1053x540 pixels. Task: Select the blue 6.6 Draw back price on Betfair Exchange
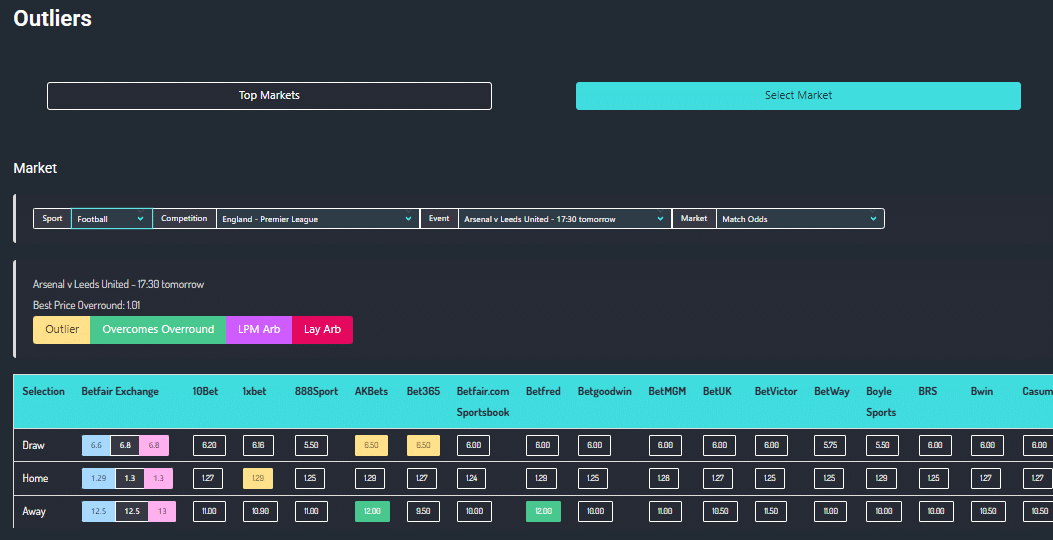click(x=96, y=445)
